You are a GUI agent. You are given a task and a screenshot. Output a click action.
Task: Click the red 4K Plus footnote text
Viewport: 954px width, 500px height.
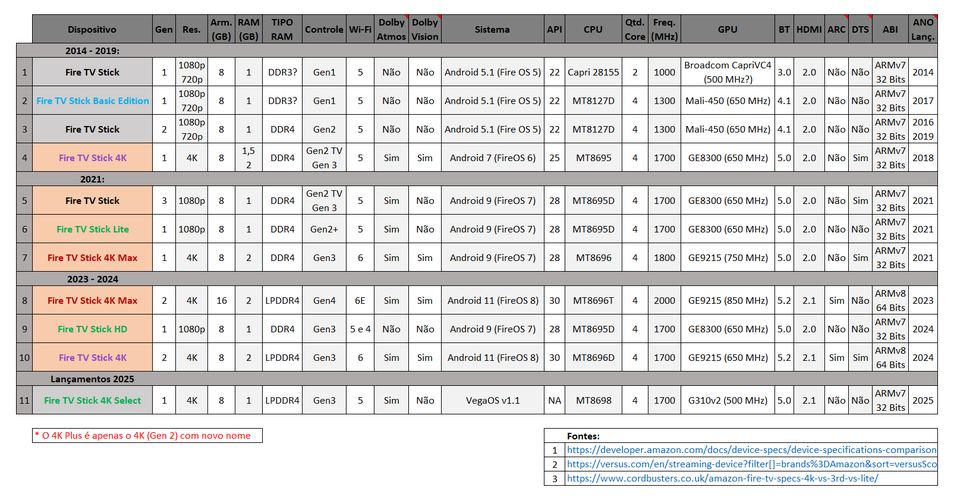(142, 435)
